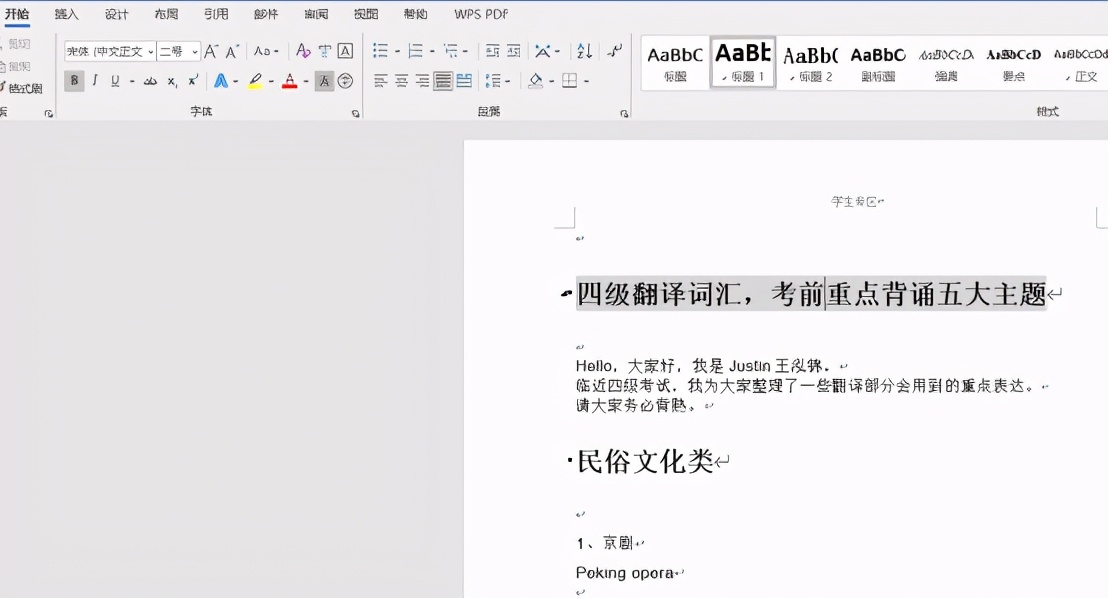Apply text highlight color

(254, 81)
